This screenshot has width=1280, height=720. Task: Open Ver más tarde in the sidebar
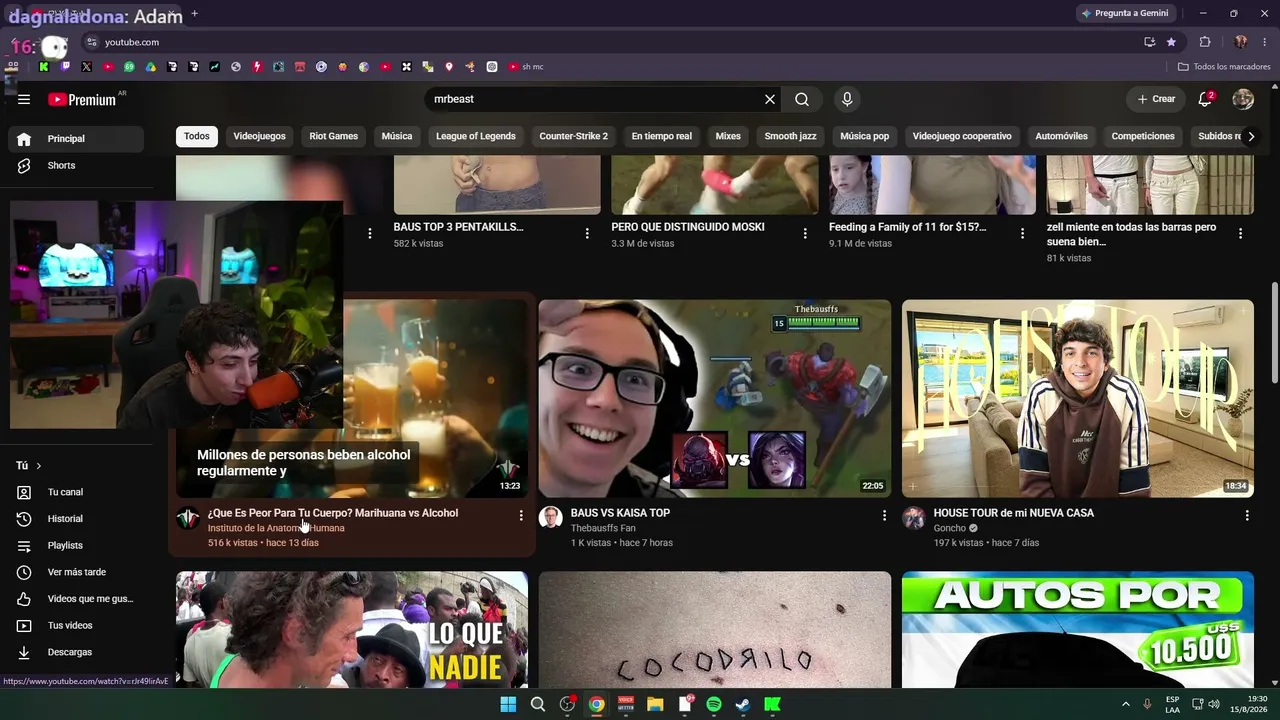click(x=76, y=572)
